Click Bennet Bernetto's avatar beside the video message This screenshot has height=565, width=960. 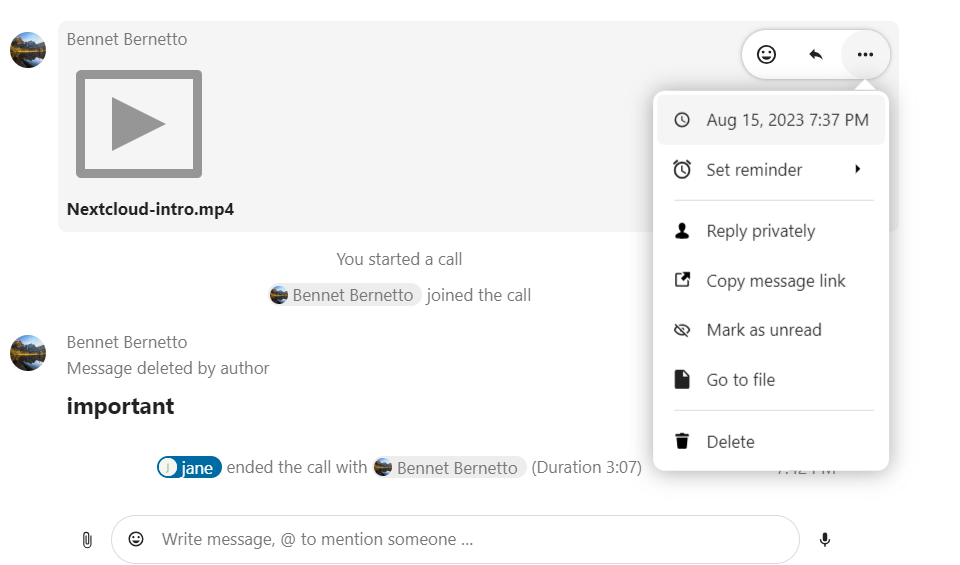coord(28,49)
